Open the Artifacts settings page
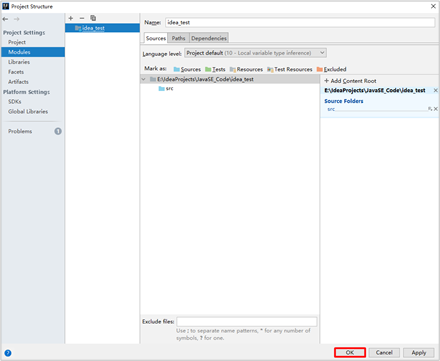The image size is (440, 361). (x=18, y=82)
